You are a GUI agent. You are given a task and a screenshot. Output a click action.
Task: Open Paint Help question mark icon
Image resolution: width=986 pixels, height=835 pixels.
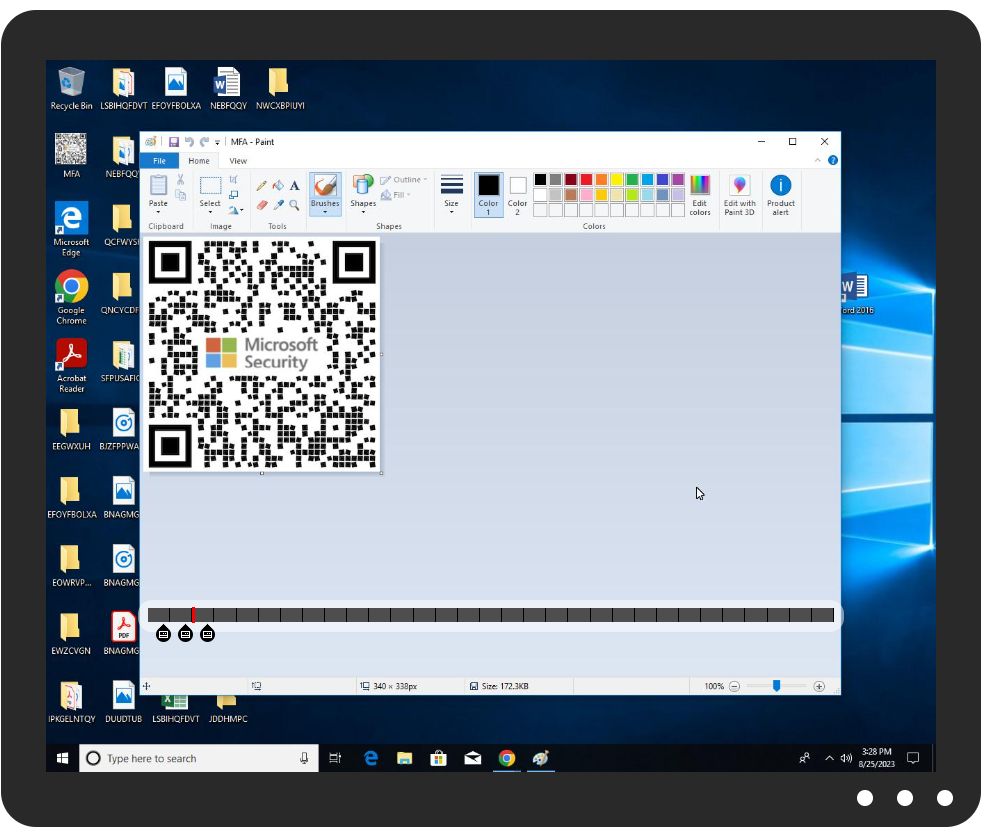pyautogui.click(x=833, y=161)
